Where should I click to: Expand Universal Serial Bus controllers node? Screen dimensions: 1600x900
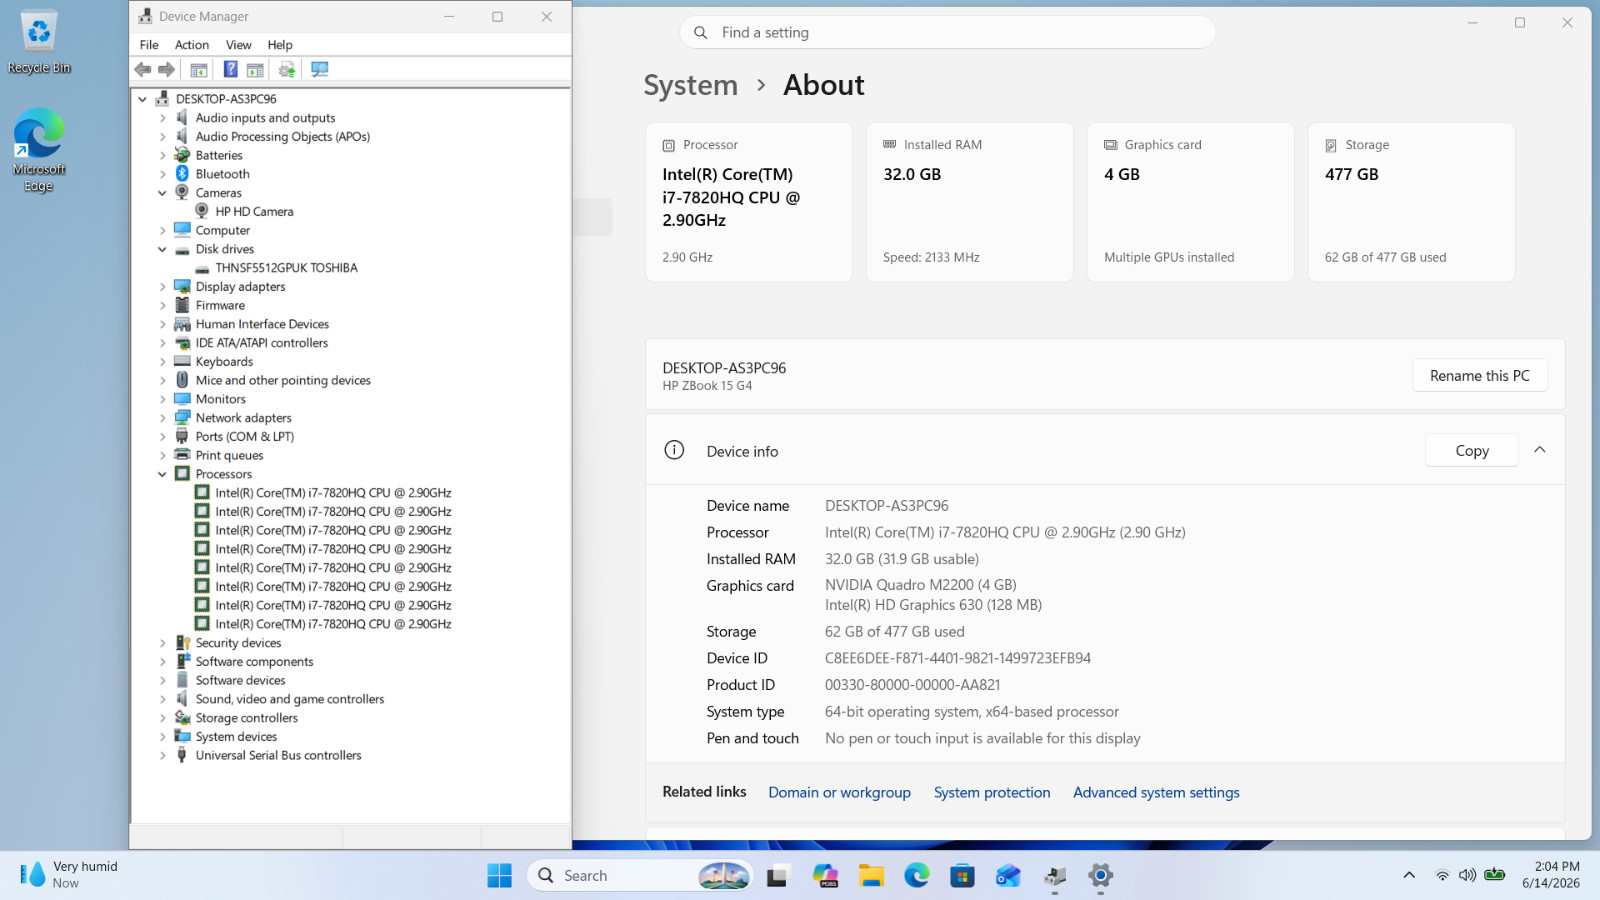[x=163, y=756]
